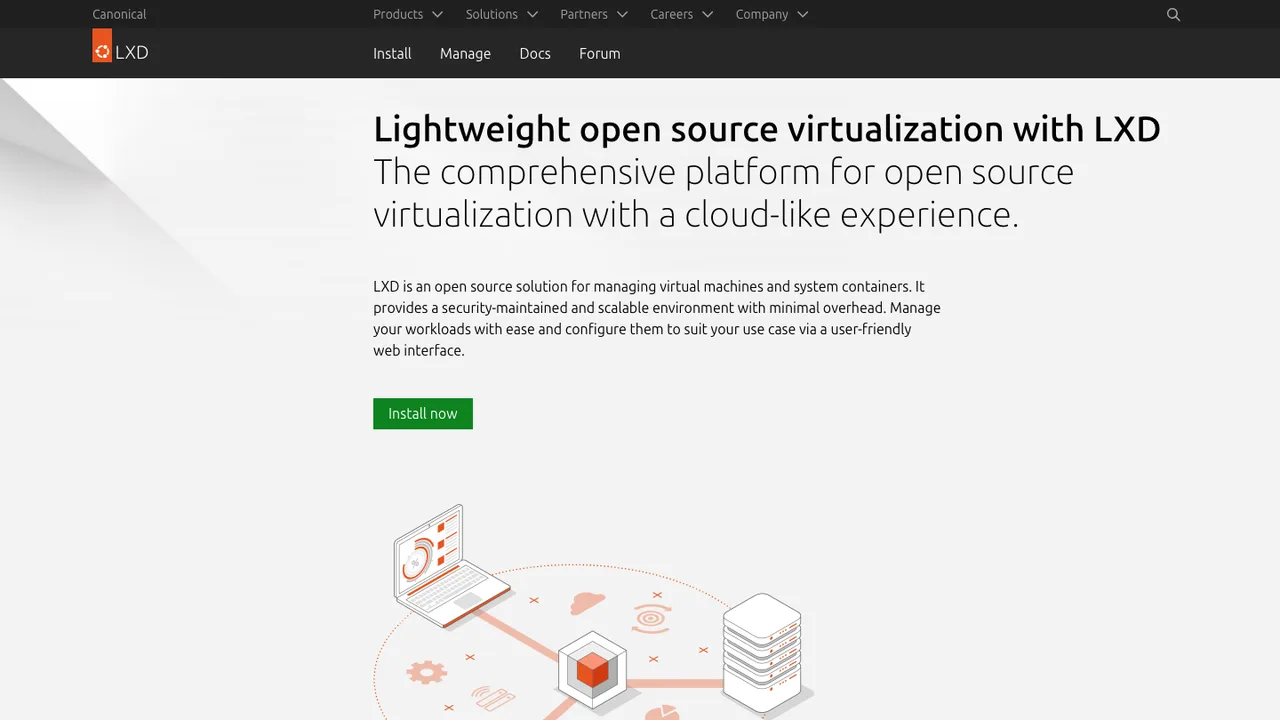Viewport: 1280px width, 720px height.
Task: Open the Company menu
Action: 772,14
